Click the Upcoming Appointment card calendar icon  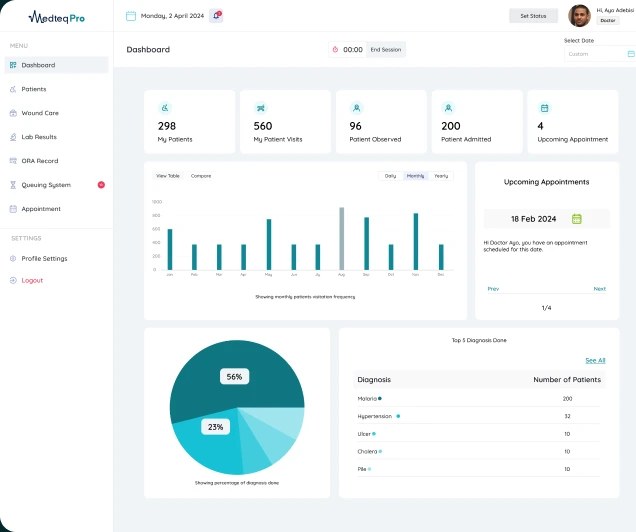click(544, 108)
